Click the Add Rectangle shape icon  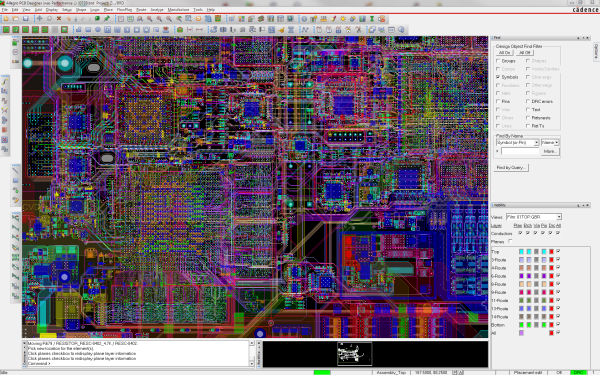pos(88,29)
